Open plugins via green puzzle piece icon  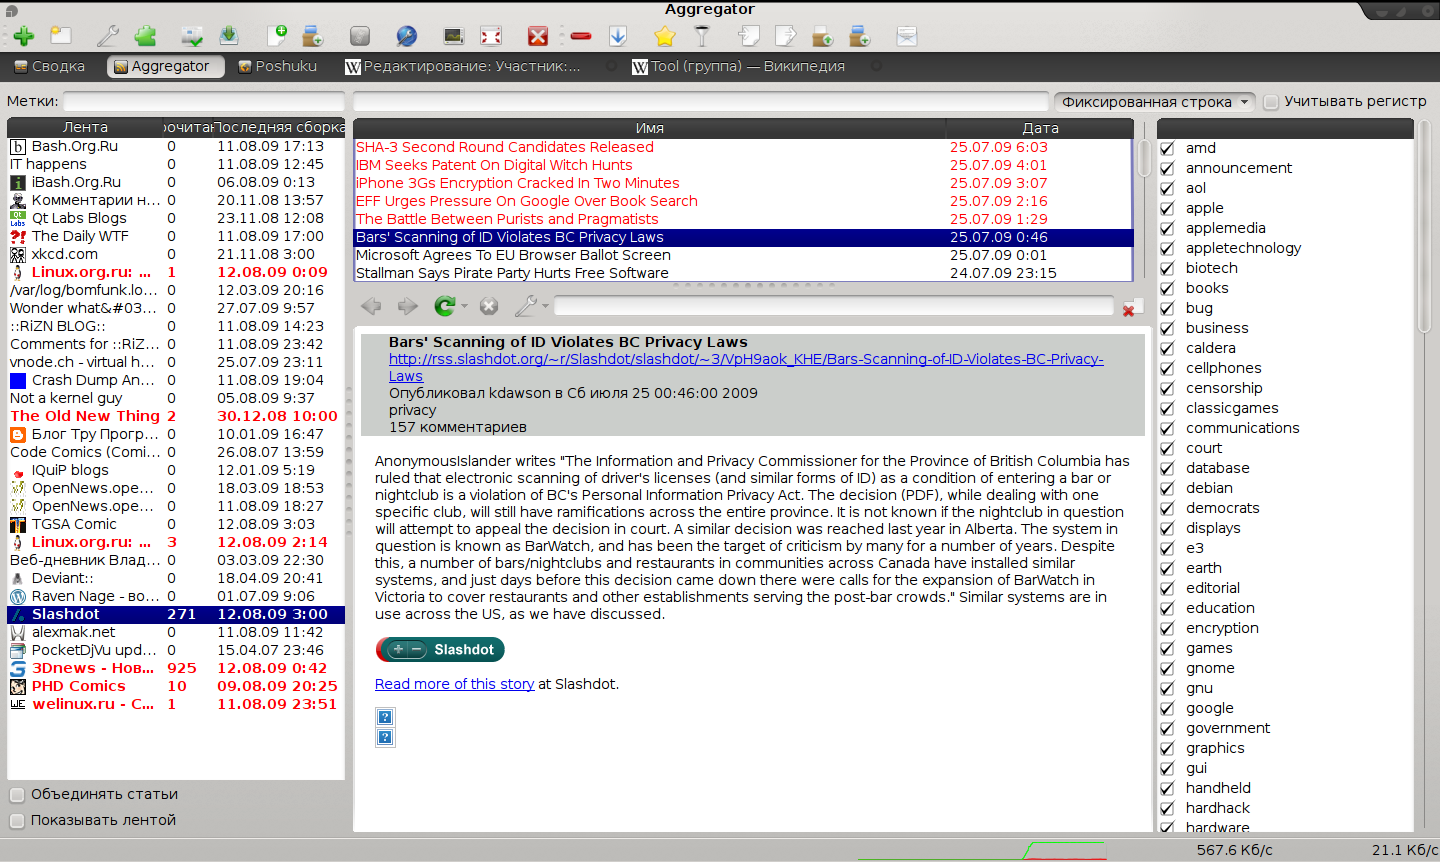[x=146, y=37]
